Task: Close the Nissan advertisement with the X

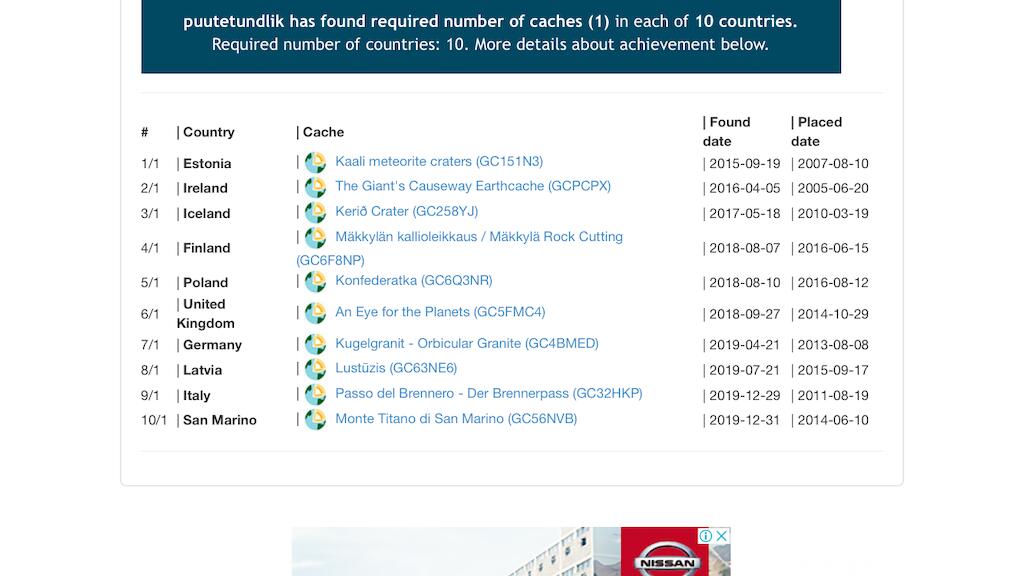Action: click(721, 536)
